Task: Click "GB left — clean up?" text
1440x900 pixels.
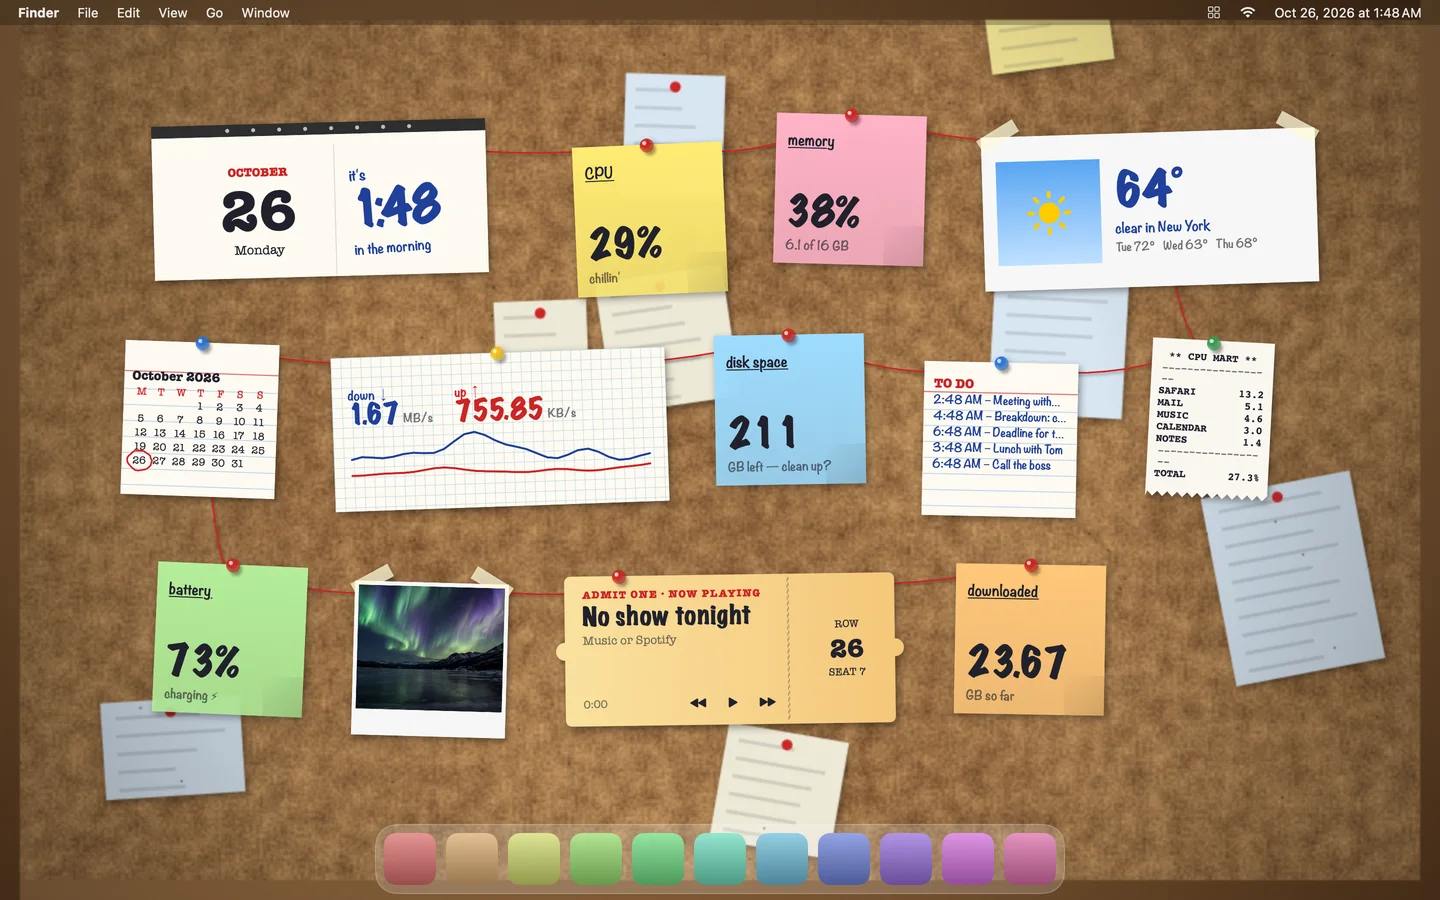Action: tap(779, 467)
